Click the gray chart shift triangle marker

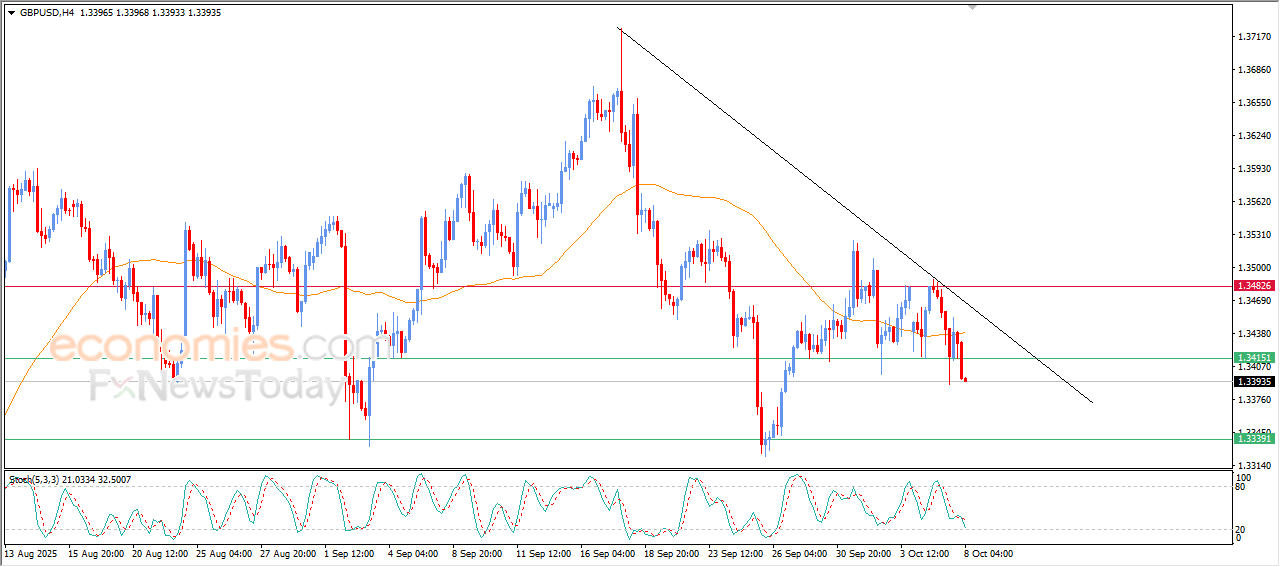click(x=971, y=7)
